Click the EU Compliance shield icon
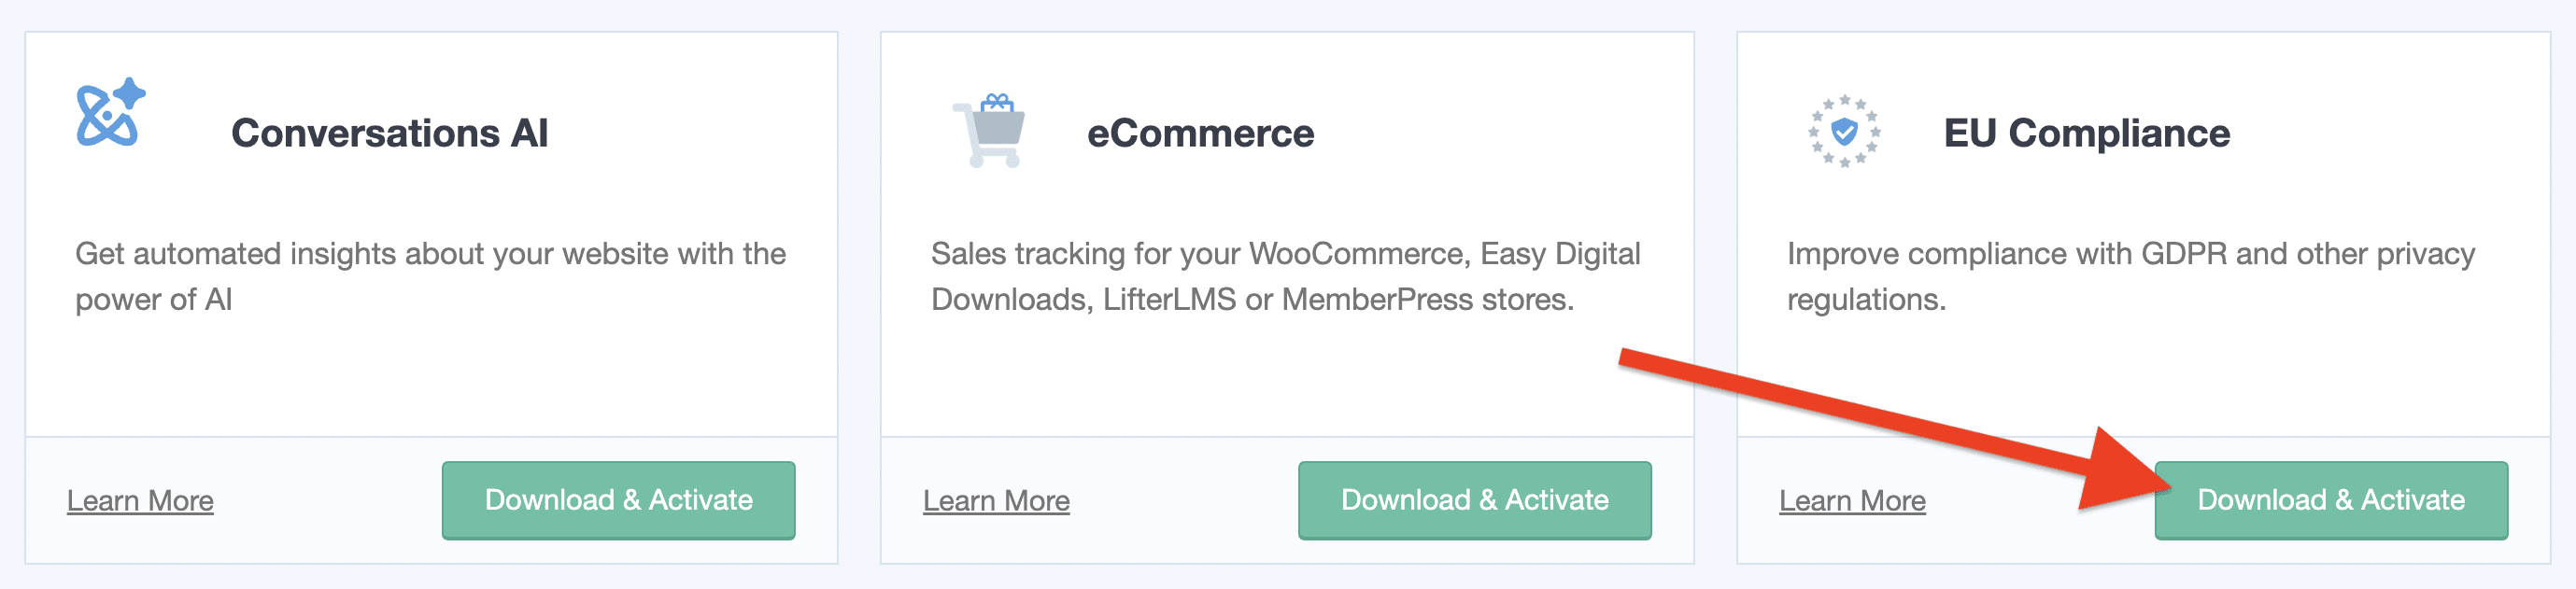 tap(1844, 131)
